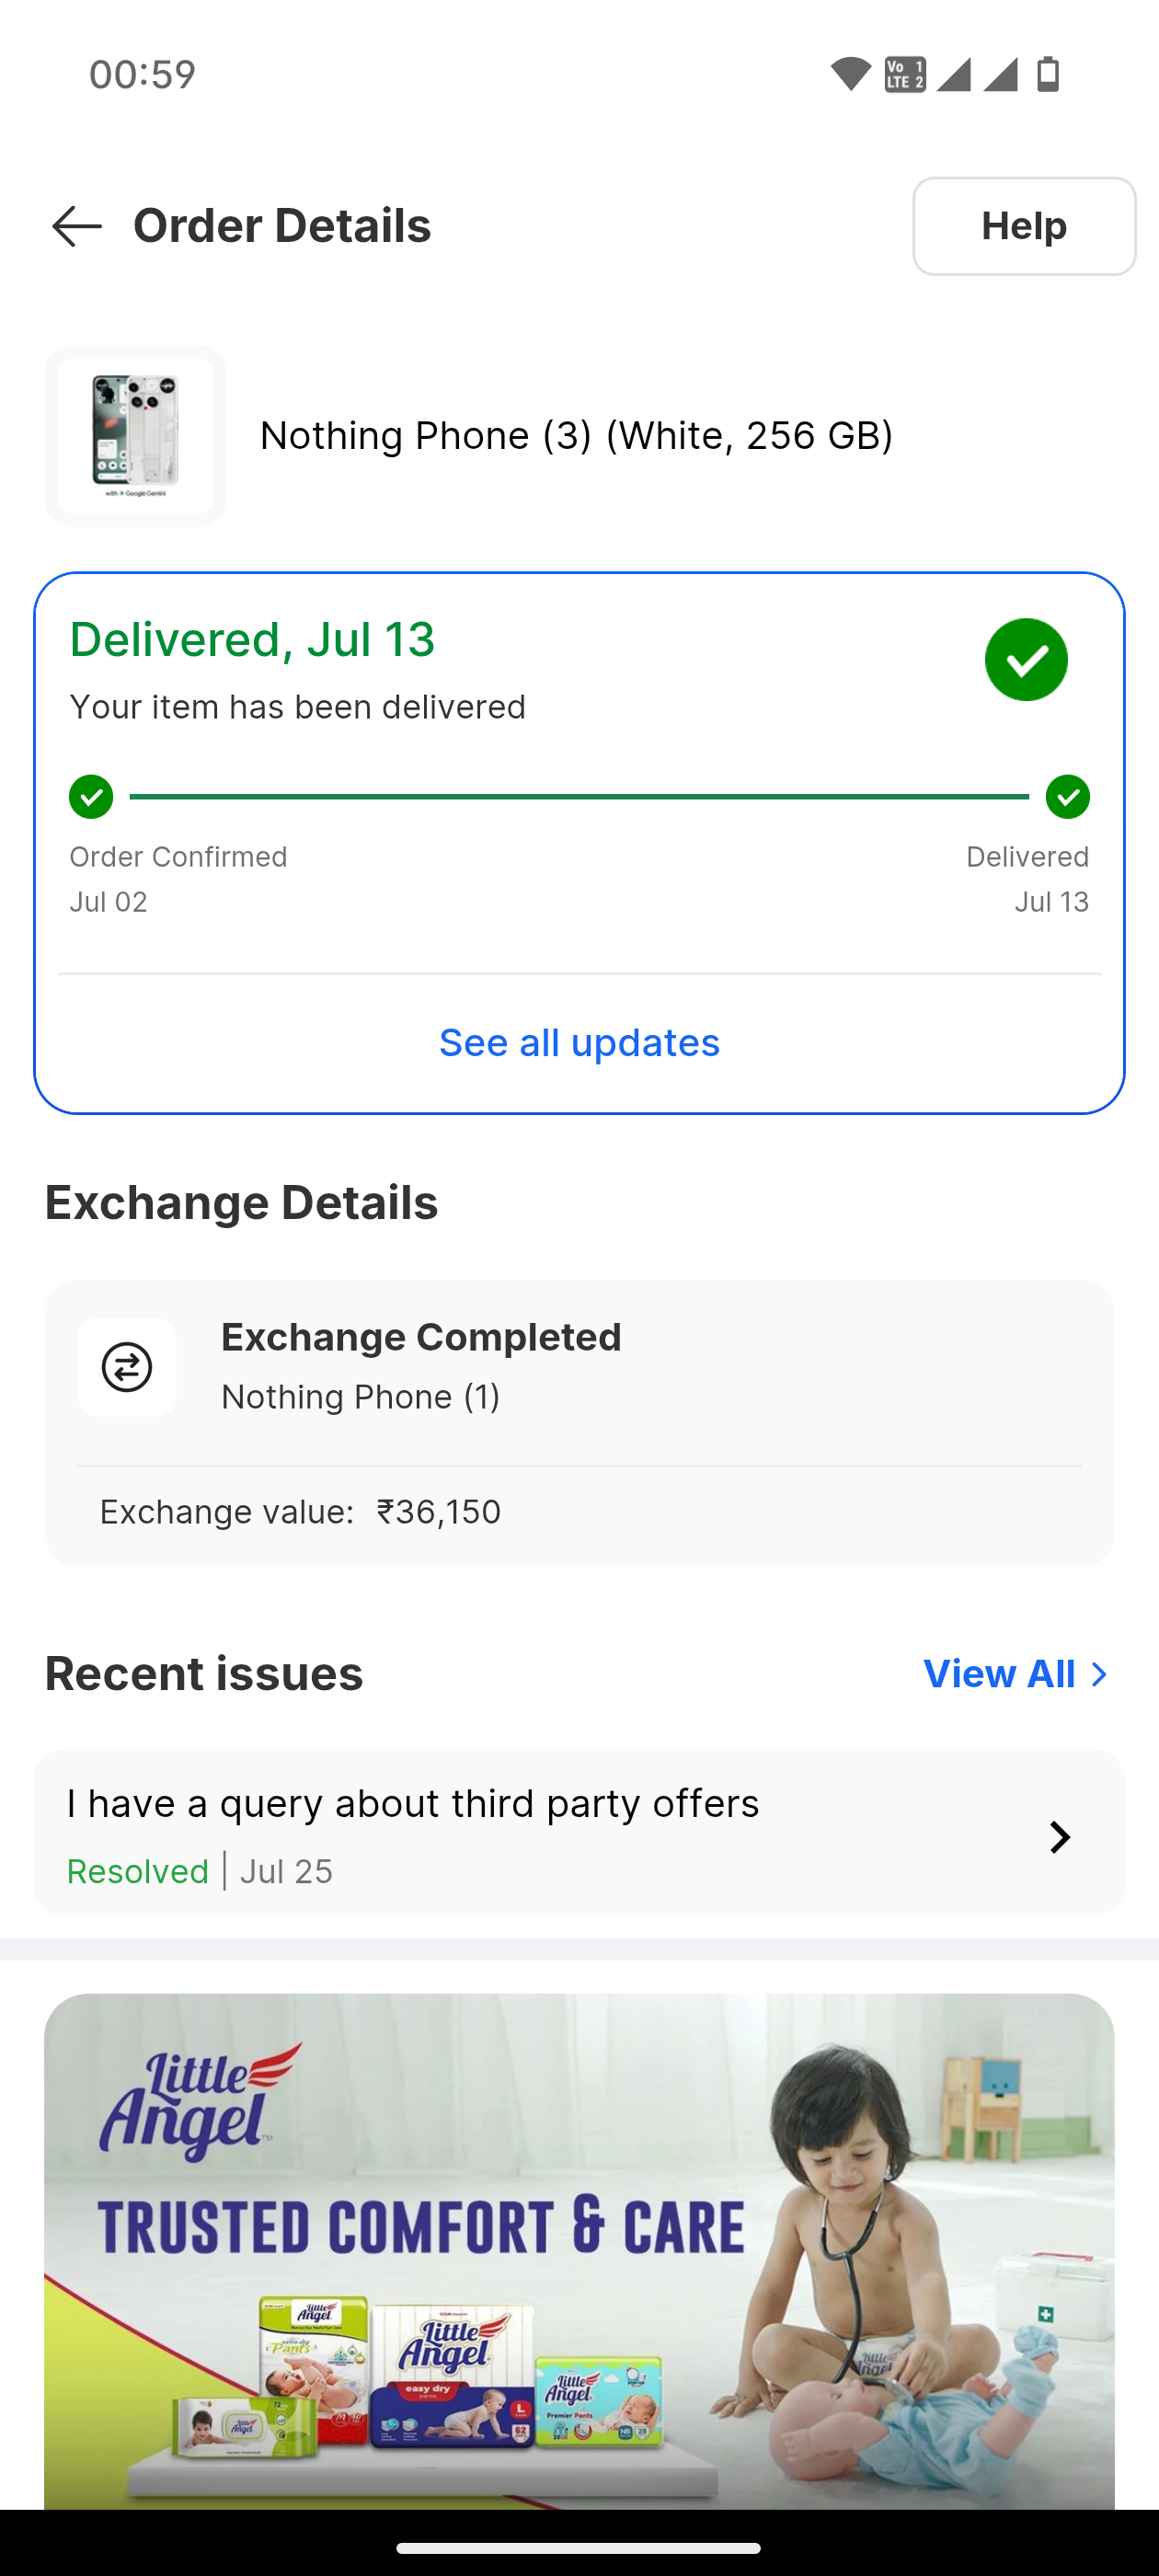The height and width of the screenshot is (2576, 1159).
Task: Tap the Order Confirmed checkpoint icon
Action: click(91, 797)
